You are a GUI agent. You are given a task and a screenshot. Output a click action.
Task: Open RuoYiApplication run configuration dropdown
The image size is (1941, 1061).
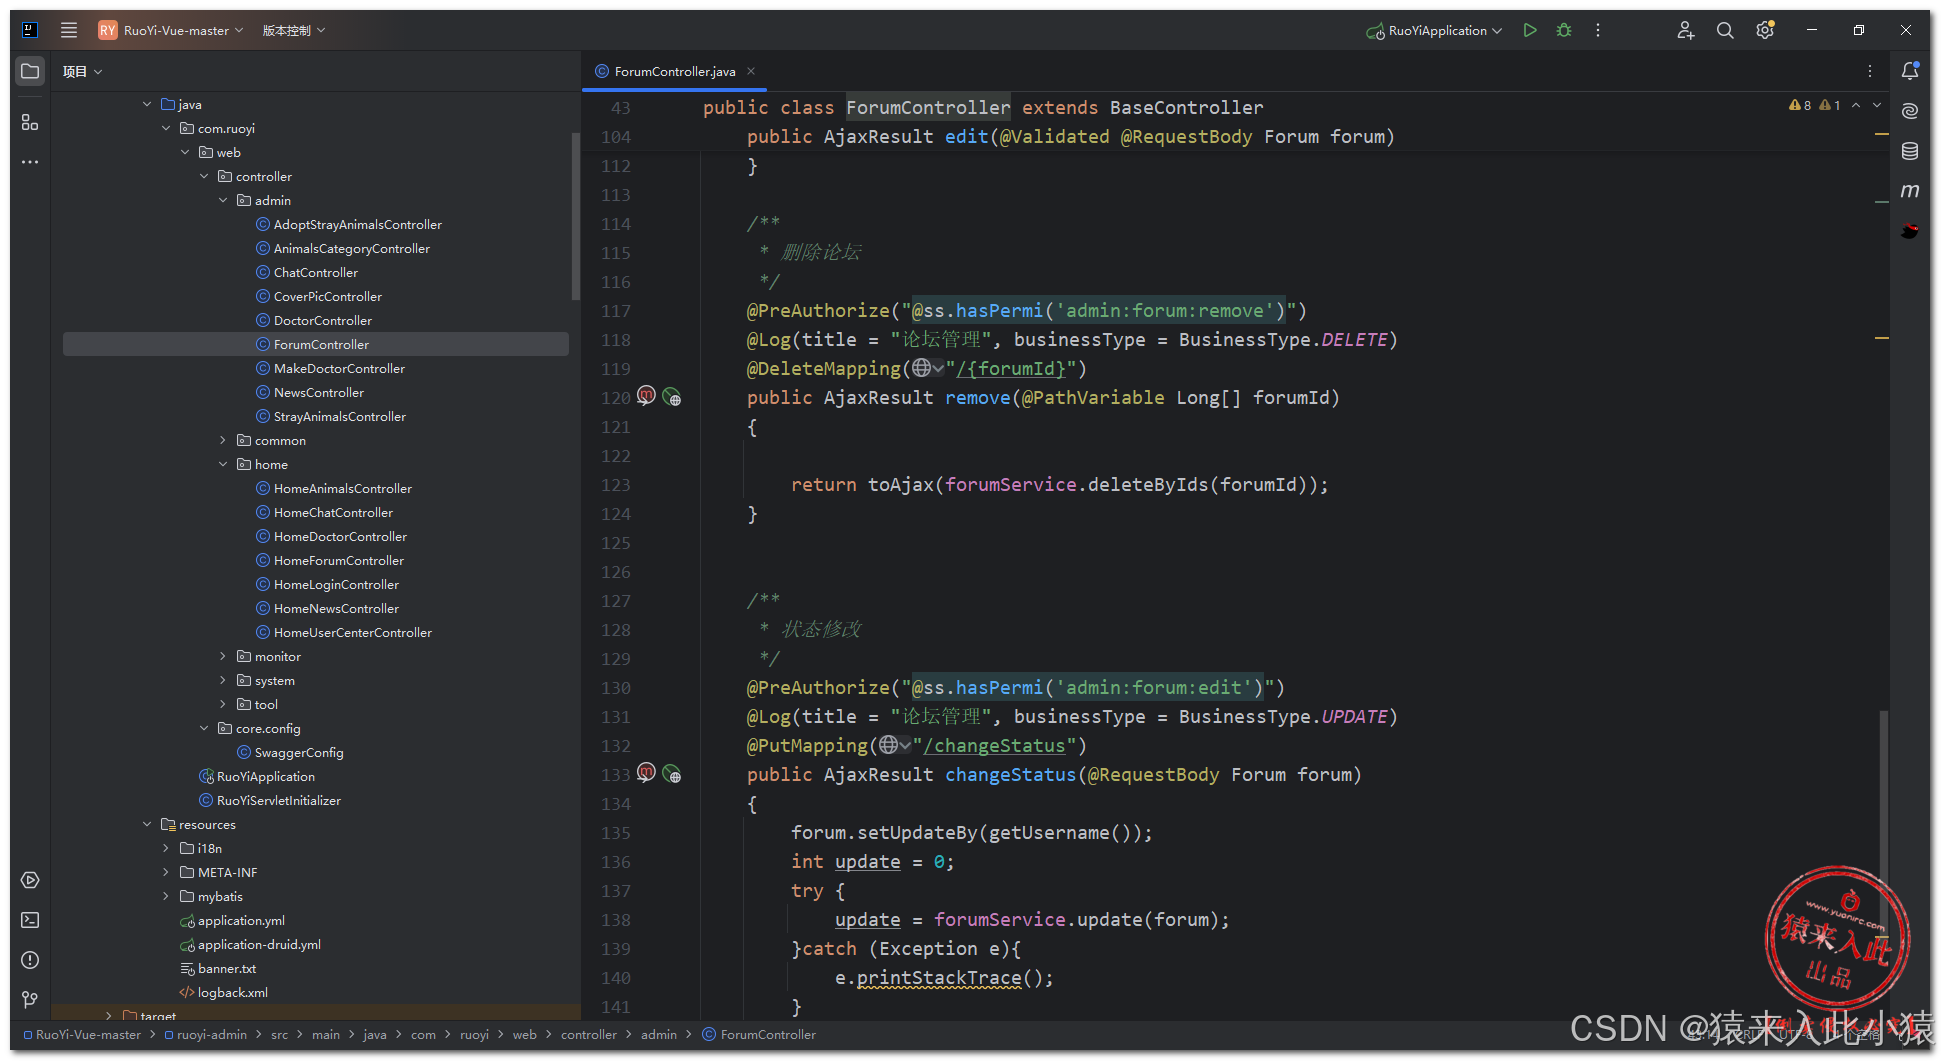1435,30
